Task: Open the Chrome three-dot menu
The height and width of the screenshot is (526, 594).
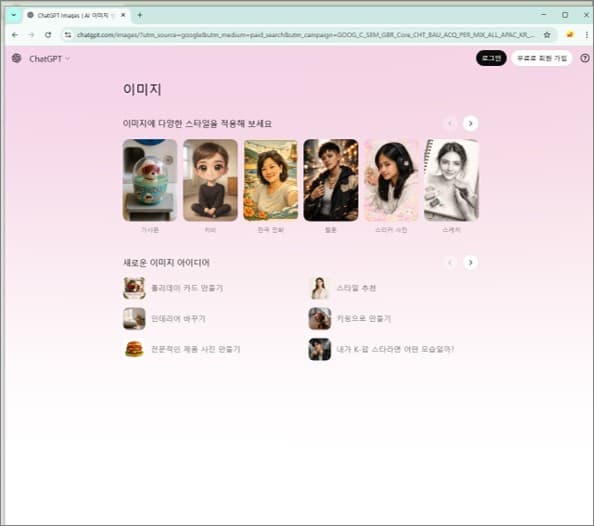Action: pos(587,34)
